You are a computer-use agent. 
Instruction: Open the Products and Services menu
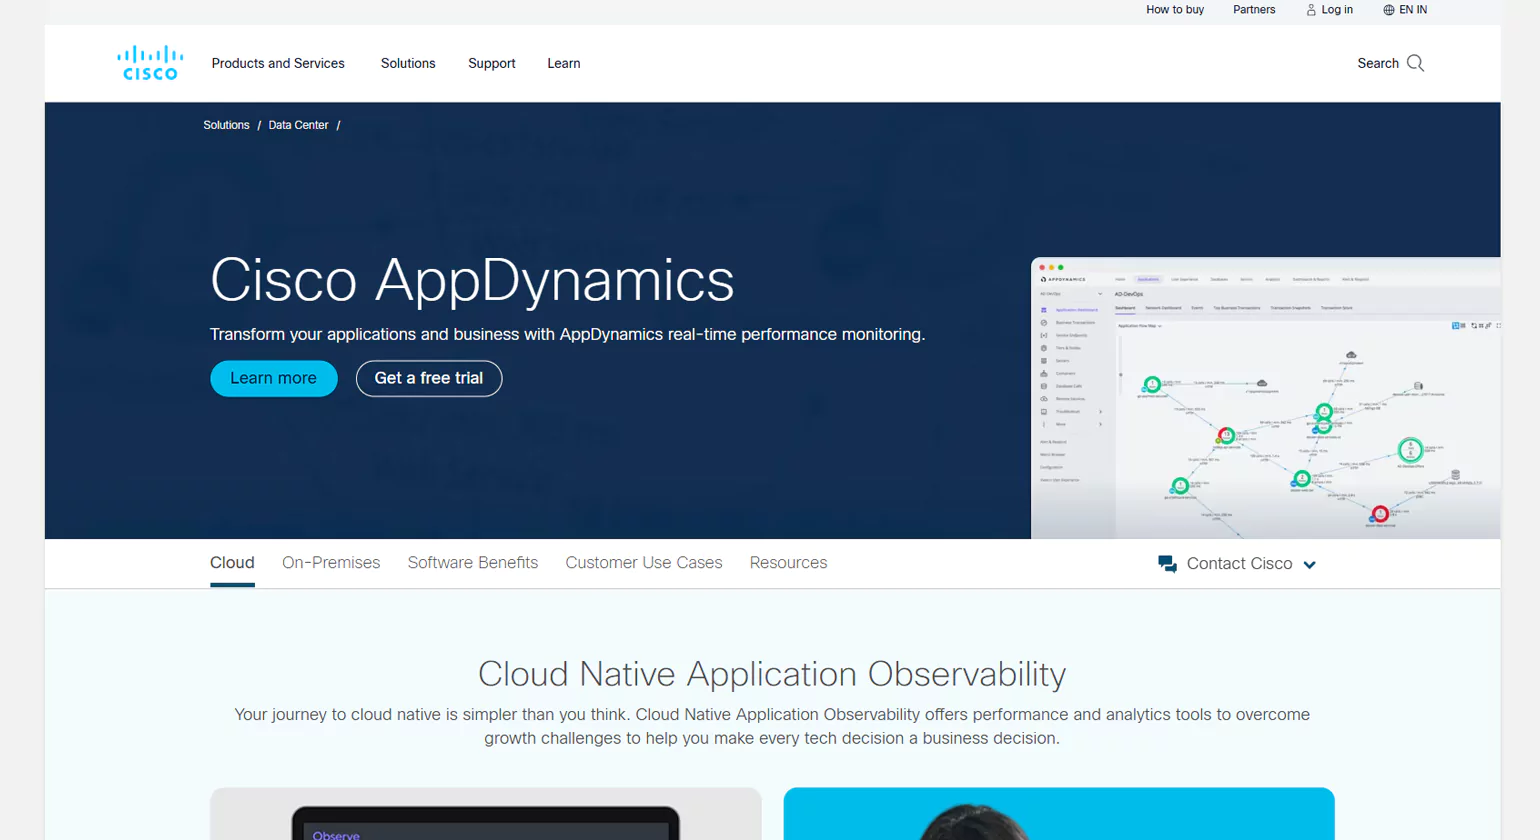[x=278, y=63]
